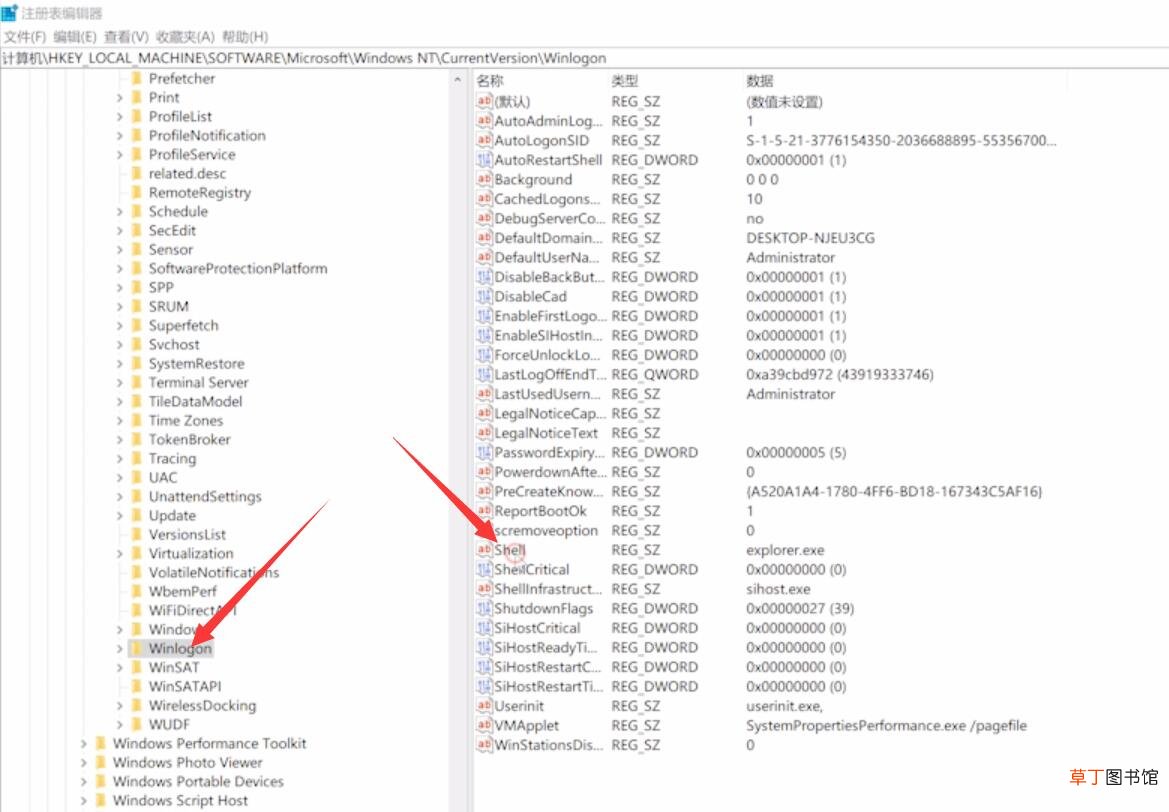Select the explorer.exe data cell

(x=785, y=550)
